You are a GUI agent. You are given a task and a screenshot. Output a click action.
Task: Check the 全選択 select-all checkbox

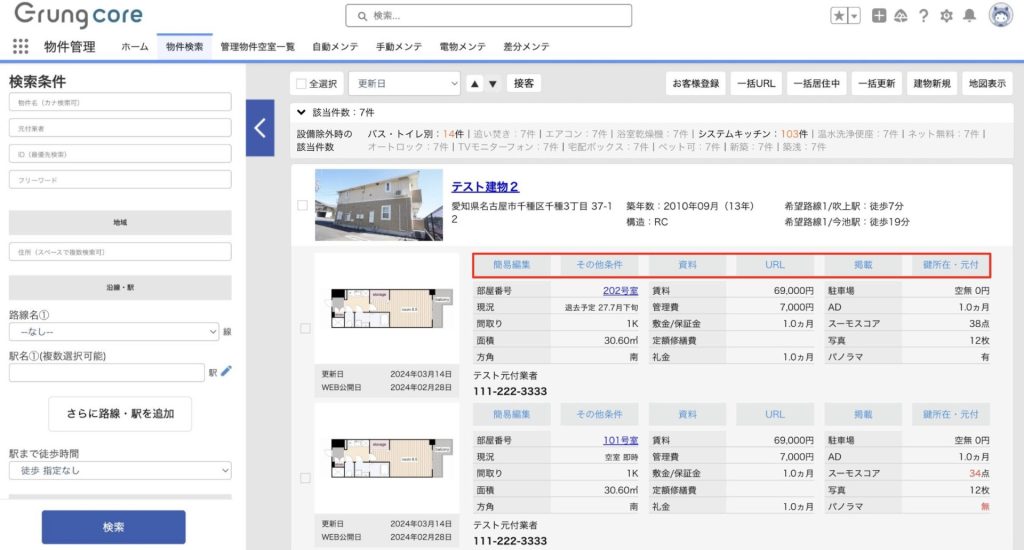pos(301,84)
